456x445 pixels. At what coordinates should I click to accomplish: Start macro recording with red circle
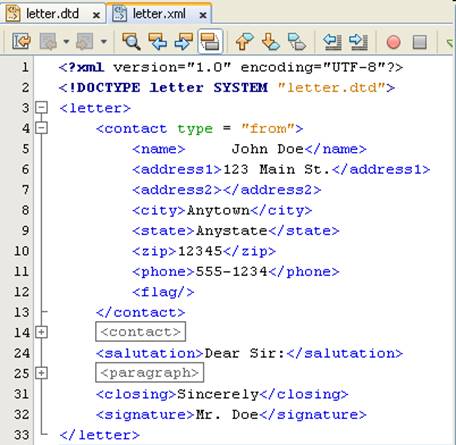pos(393,42)
